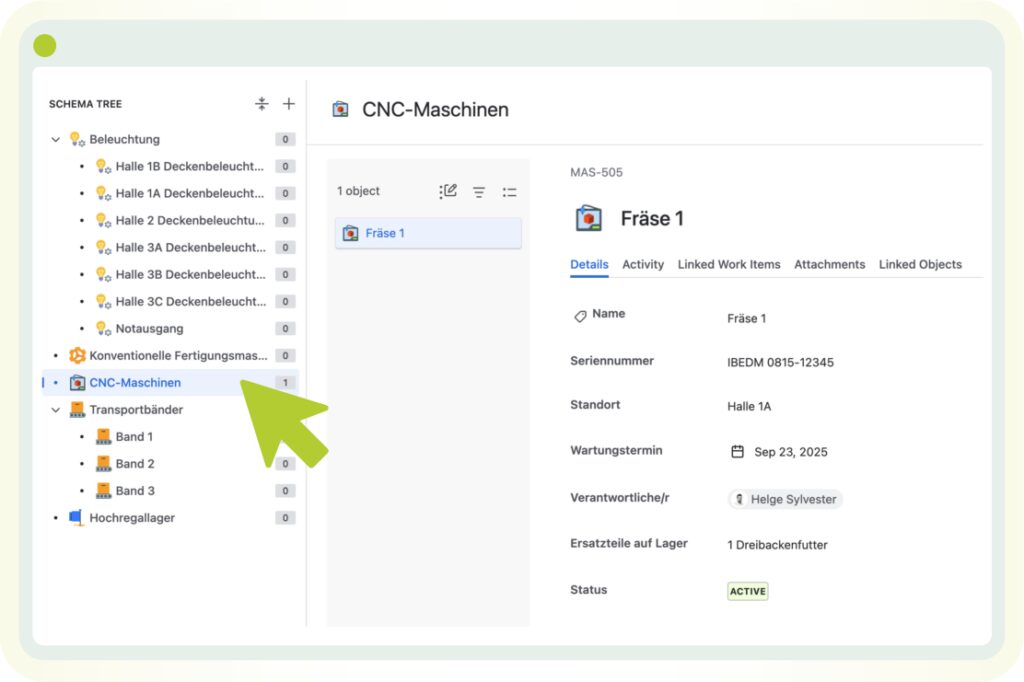Click serial number IBEDM 0815-12345
This screenshot has width=1024, height=682.
[x=780, y=363]
